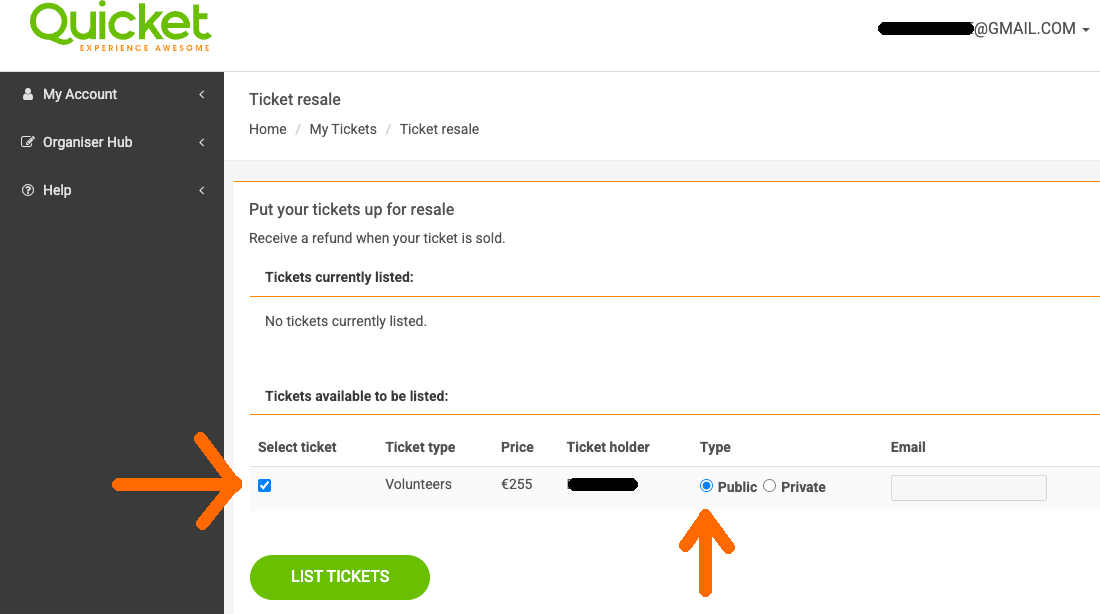Click the GMAIL.COM account text
The width and height of the screenshot is (1100, 614).
click(1025, 29)
